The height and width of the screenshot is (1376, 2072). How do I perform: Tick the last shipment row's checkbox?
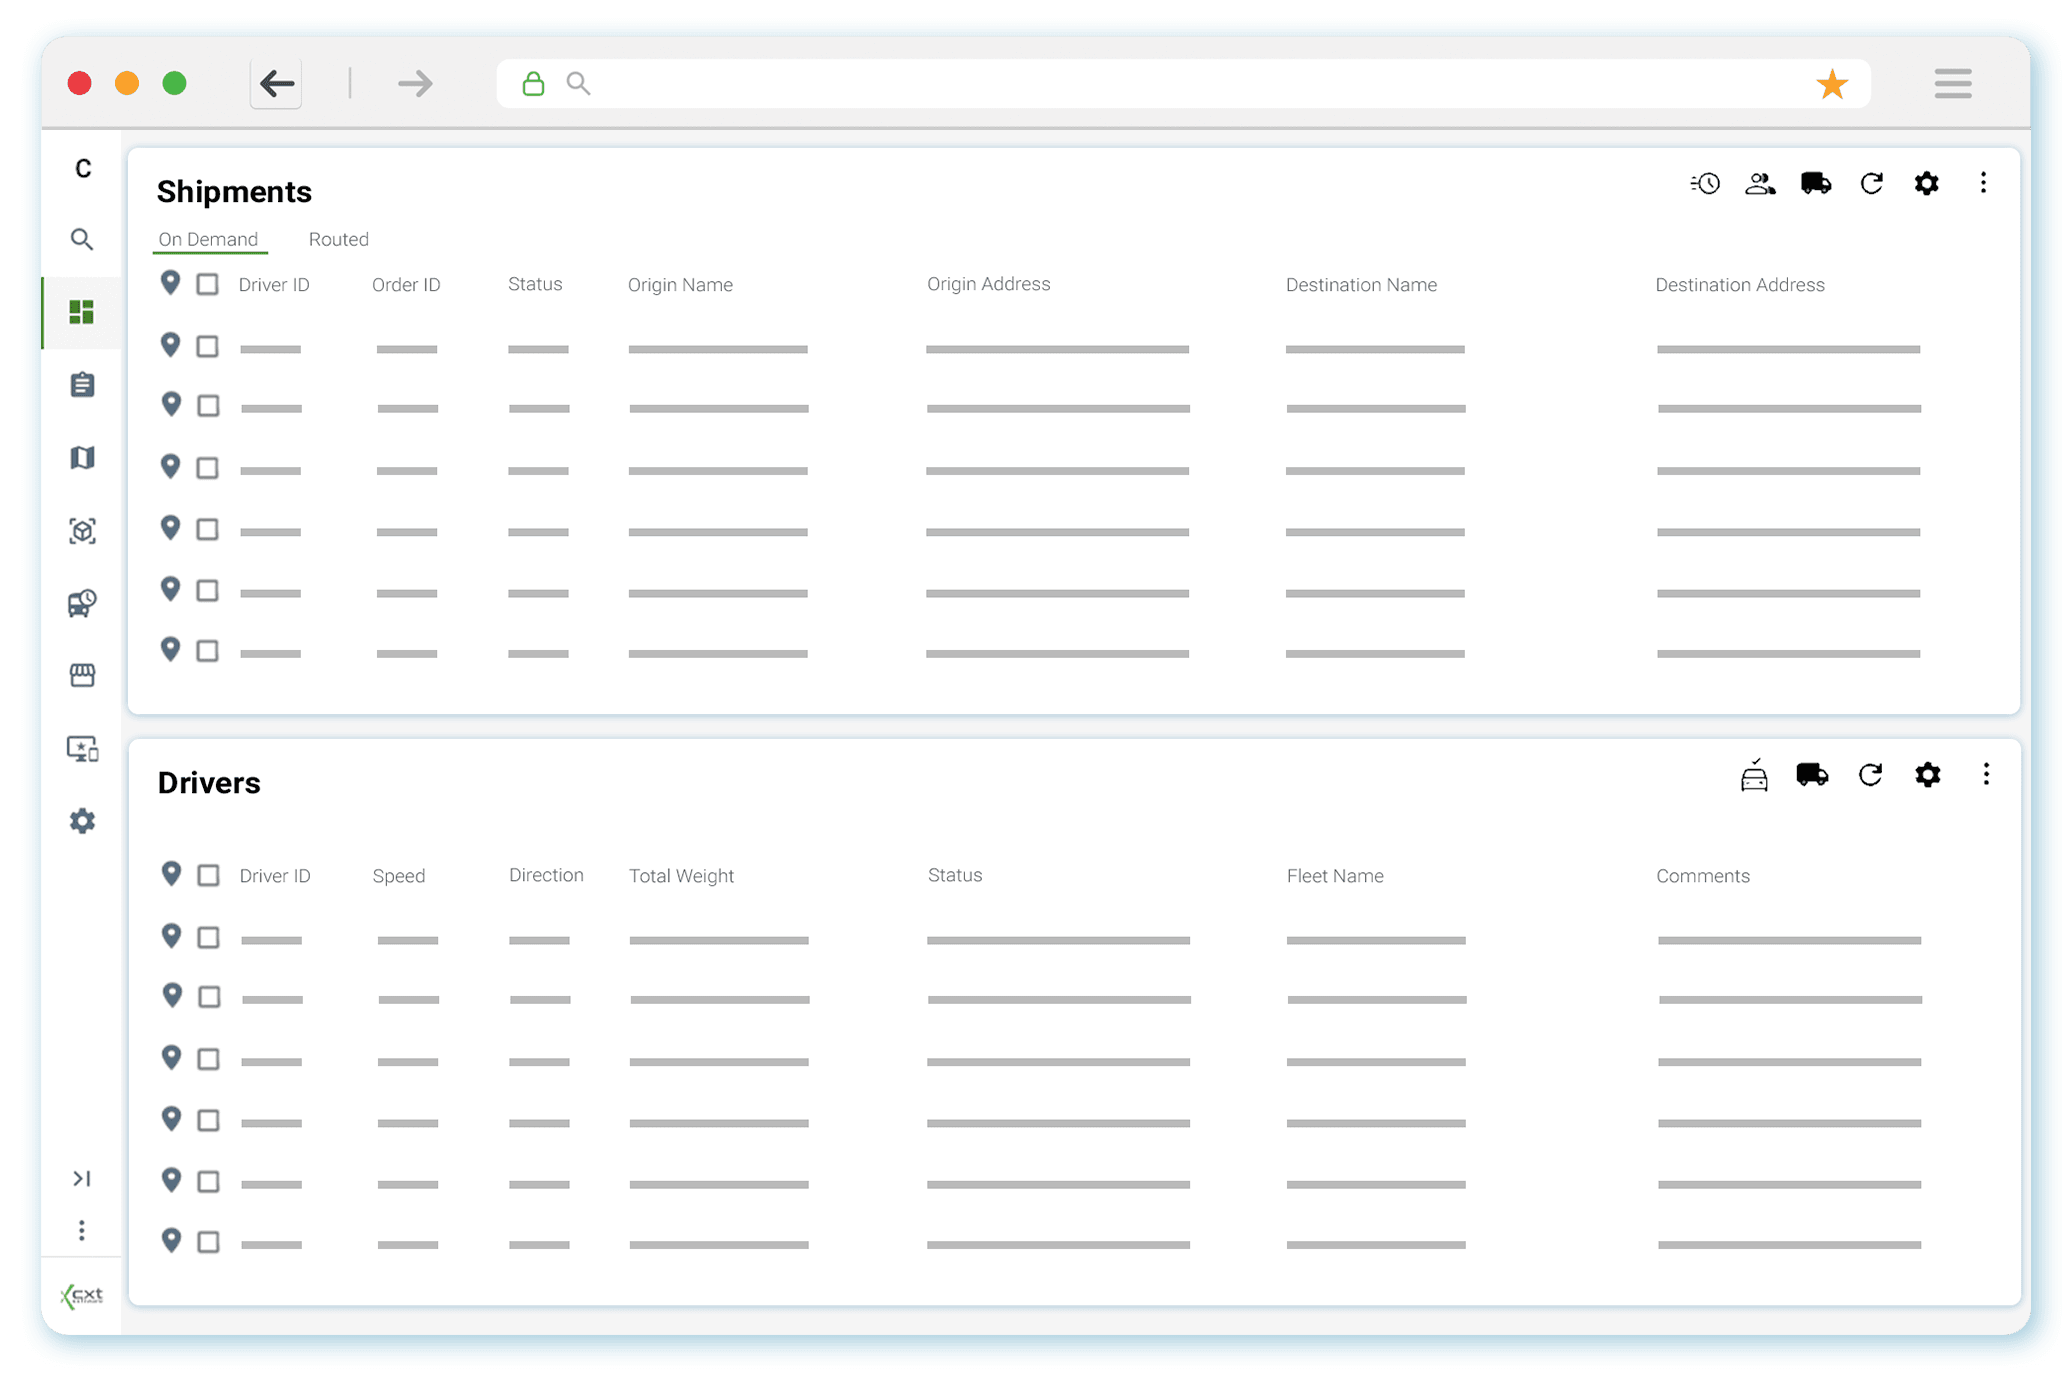(208, 649)
